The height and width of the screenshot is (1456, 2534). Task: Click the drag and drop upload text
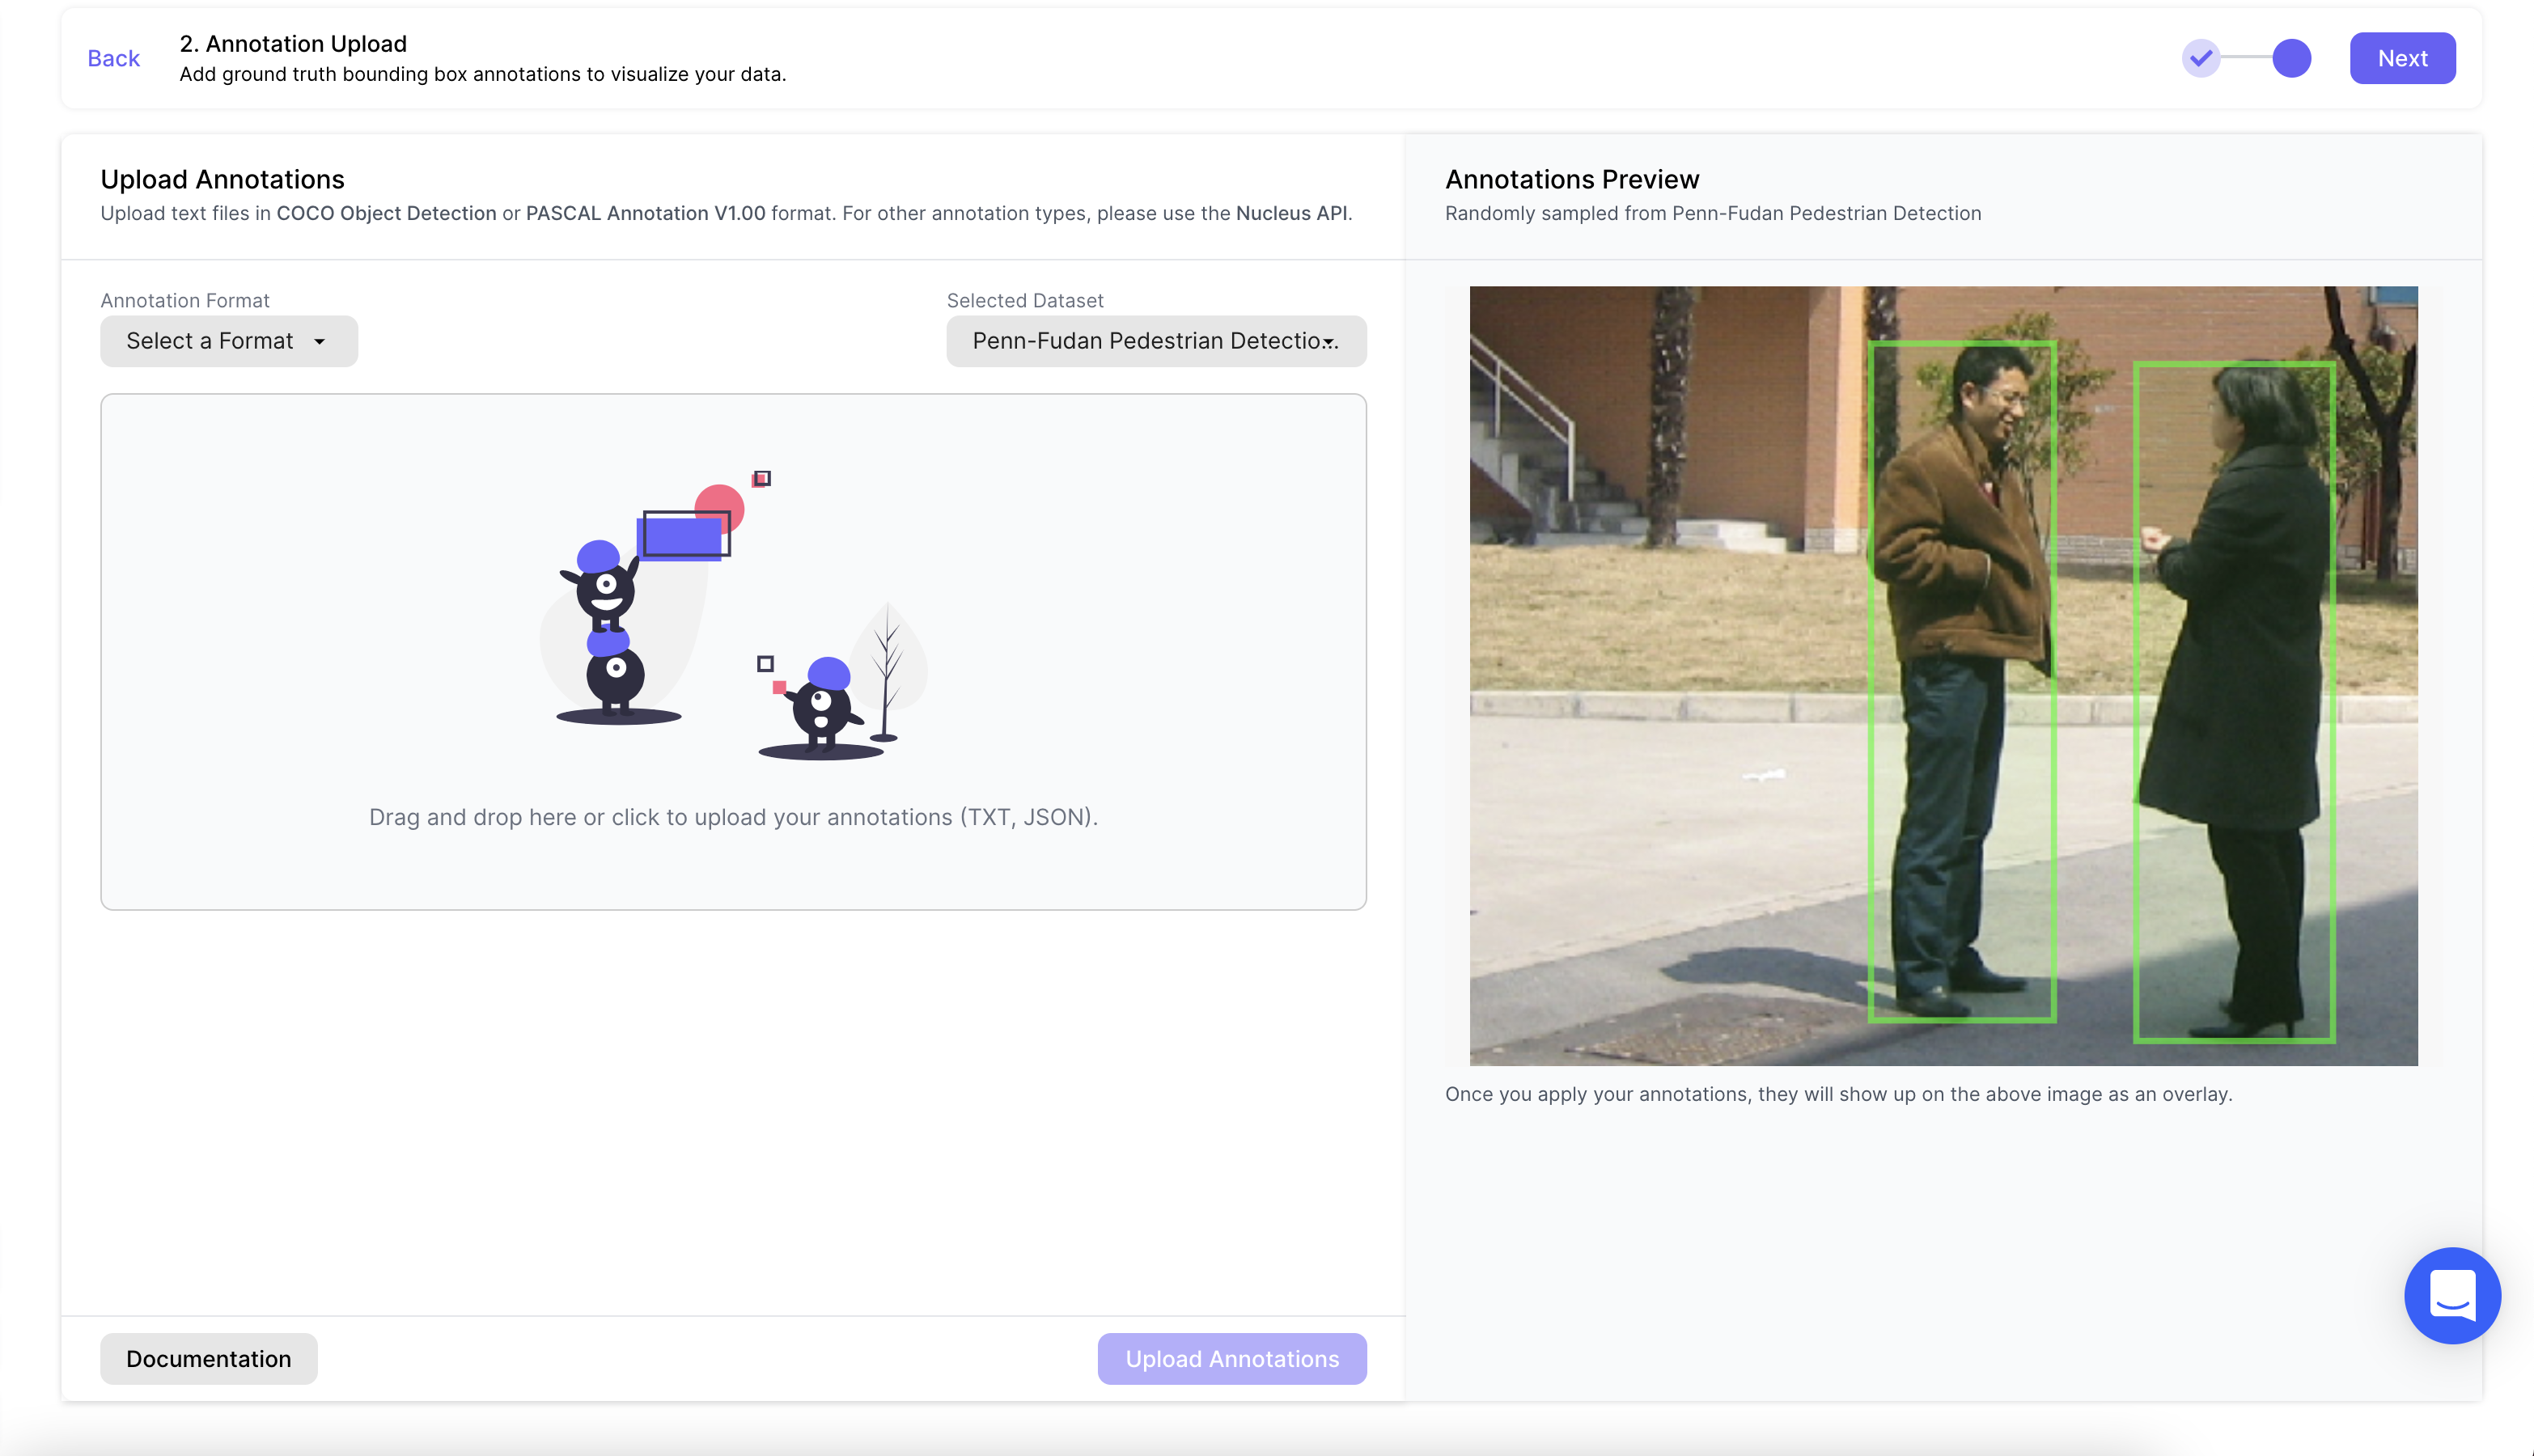tap(733, 817)
